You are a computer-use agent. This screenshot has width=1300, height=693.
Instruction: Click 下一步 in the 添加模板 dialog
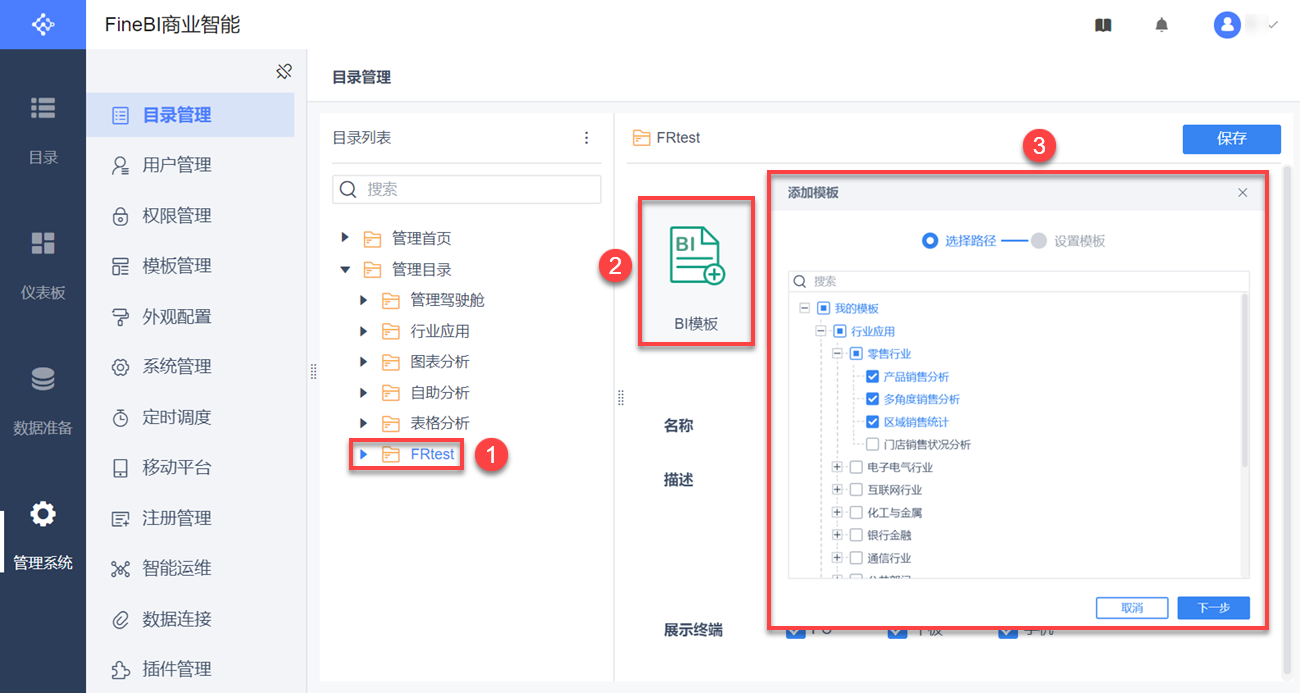pos(1213,608)
